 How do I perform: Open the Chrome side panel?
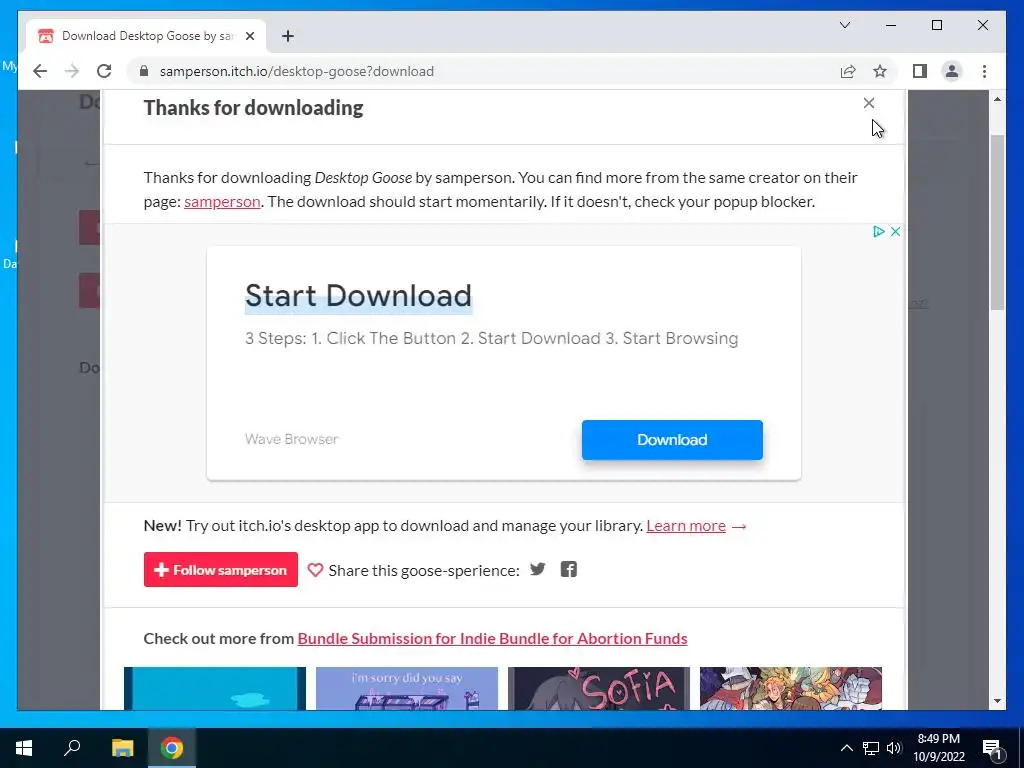920,71
